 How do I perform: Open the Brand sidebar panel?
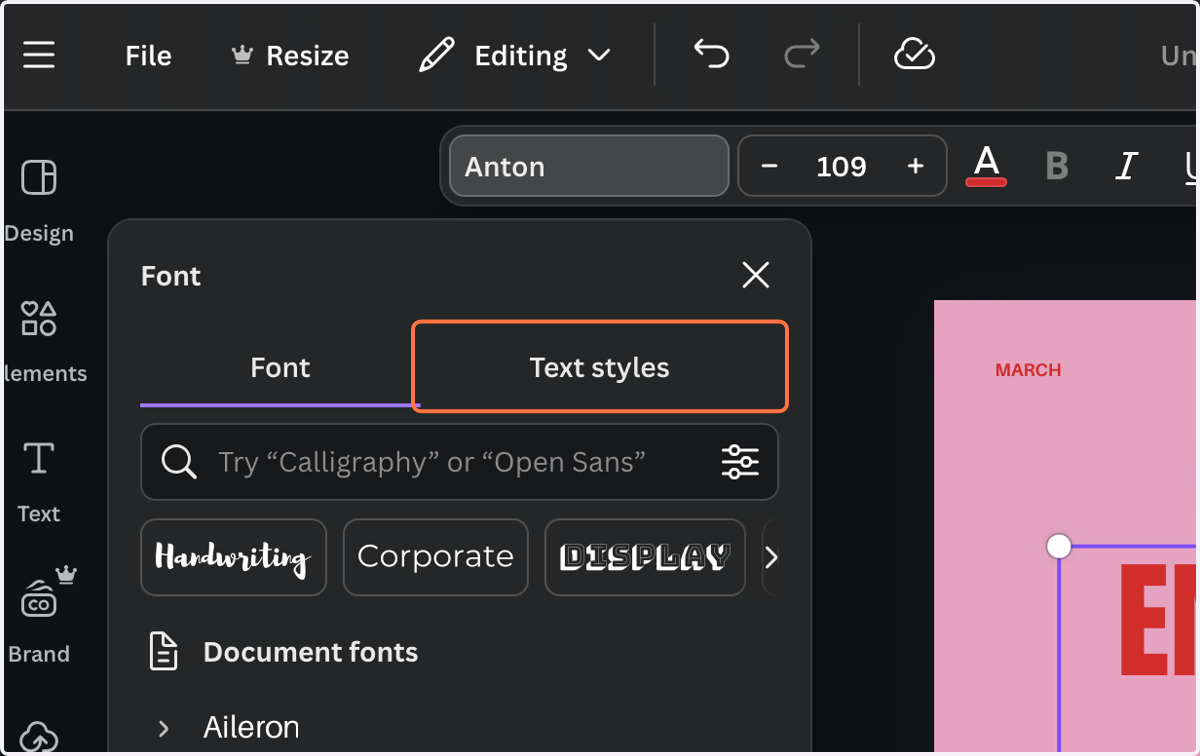pyautogui.click(x=39, y=615)
